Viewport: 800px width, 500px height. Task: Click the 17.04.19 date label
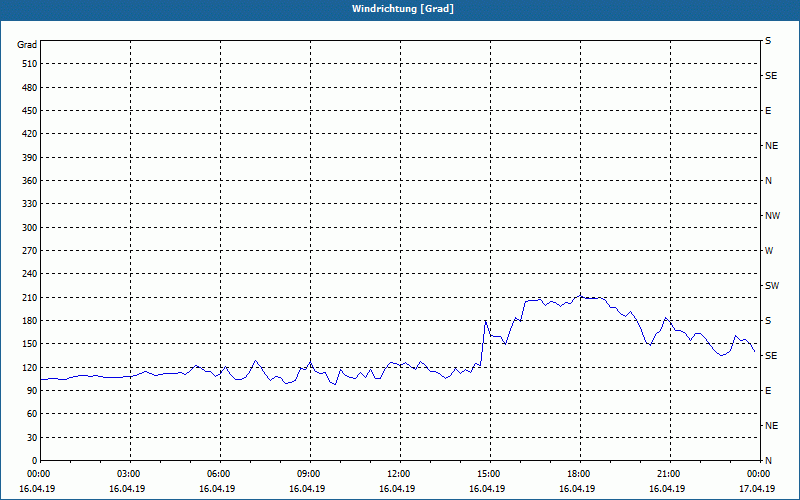(x=757, y=489)
